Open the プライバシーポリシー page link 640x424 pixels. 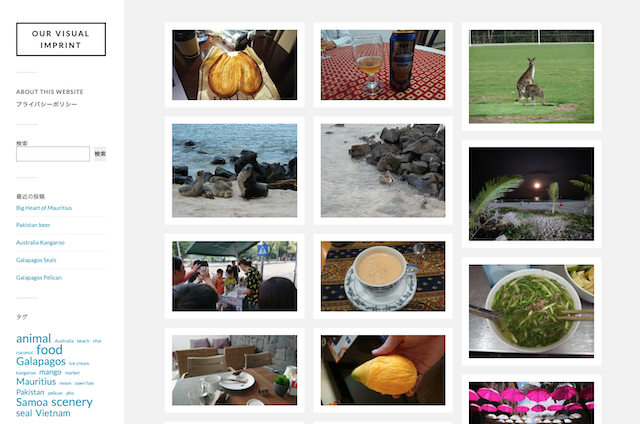[x=47, y=104]
